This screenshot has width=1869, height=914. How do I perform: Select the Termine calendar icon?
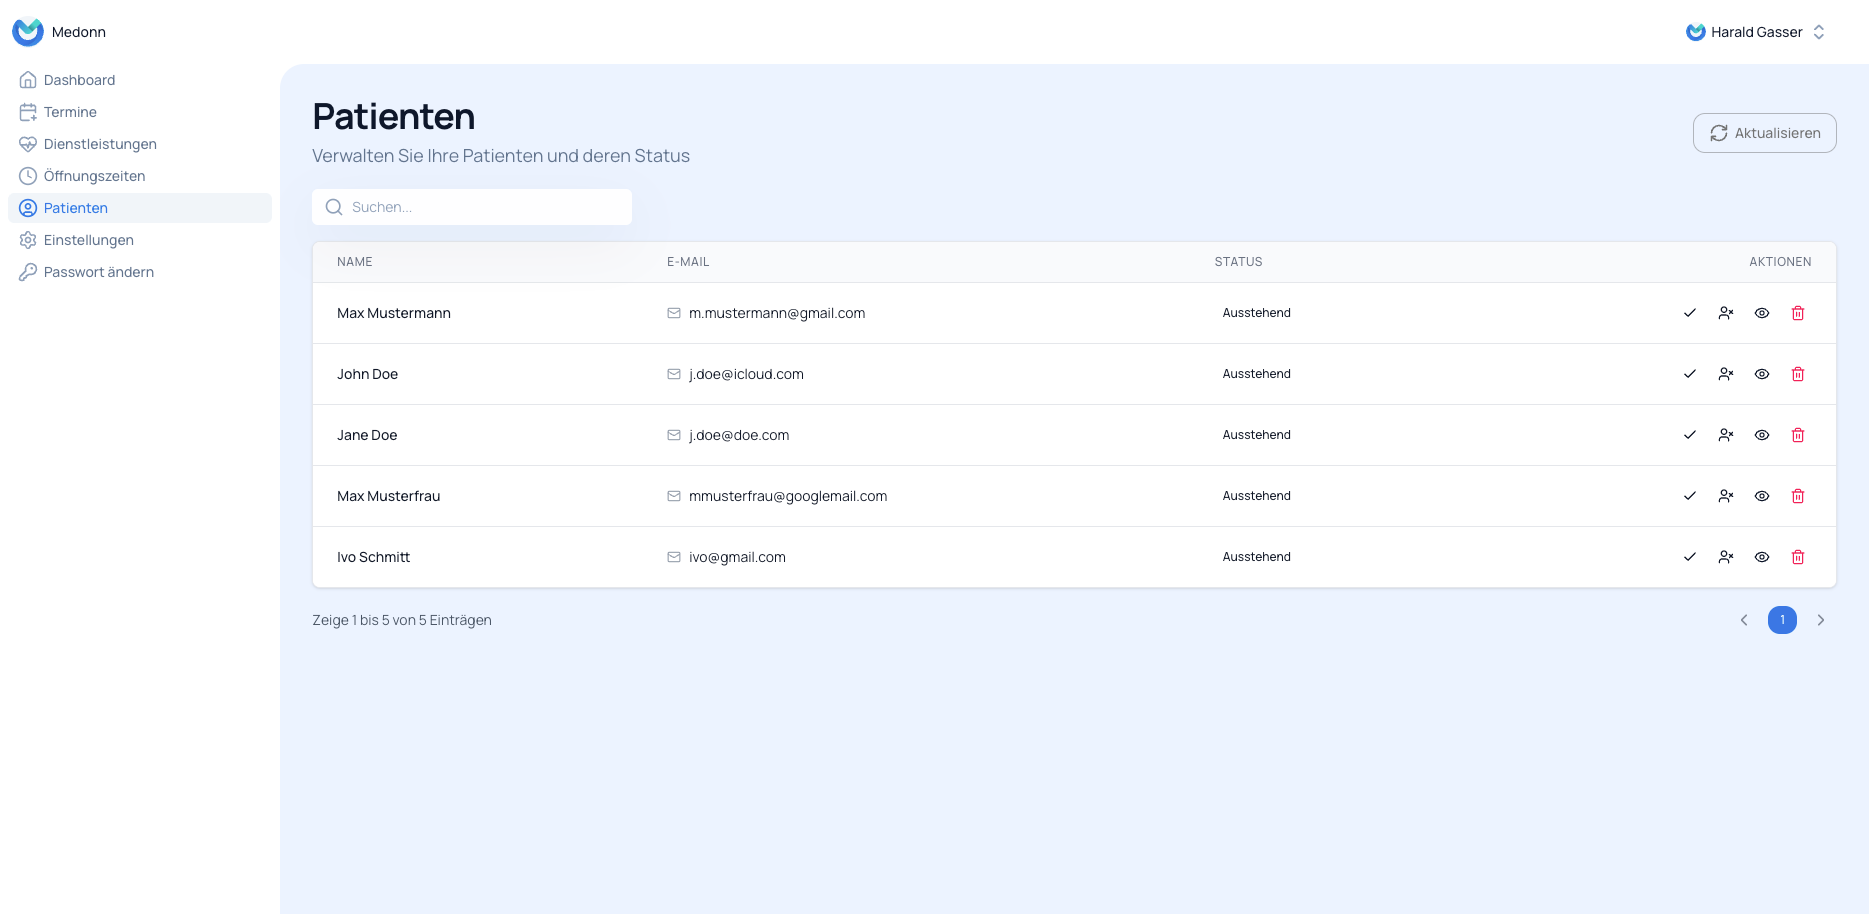click(28, 111)
